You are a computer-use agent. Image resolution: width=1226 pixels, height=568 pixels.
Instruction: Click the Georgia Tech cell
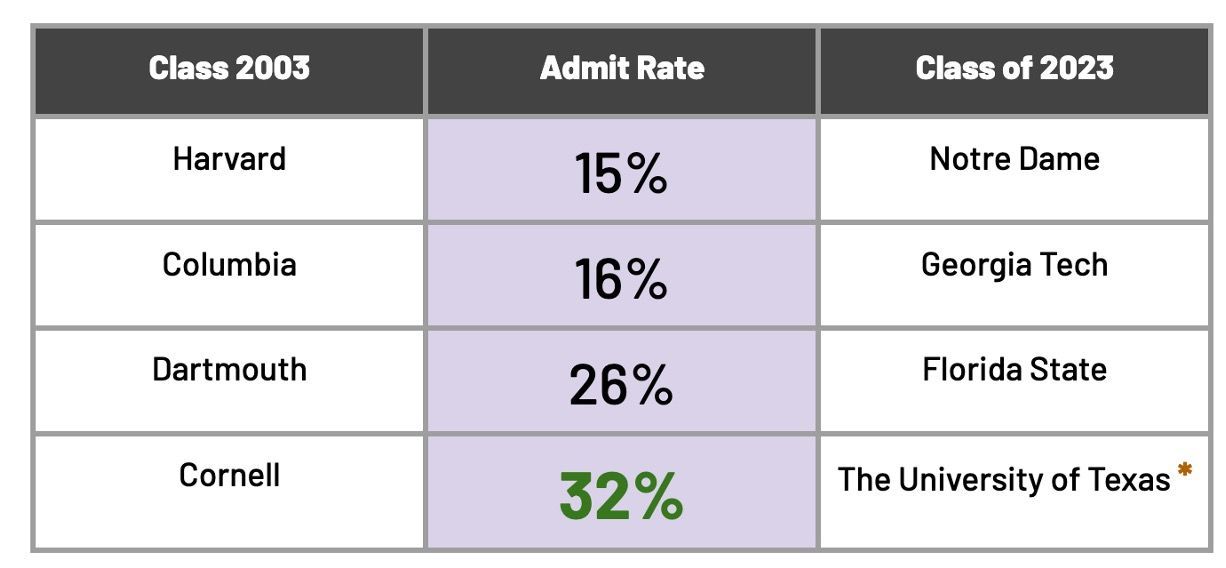pos(1014,275)
